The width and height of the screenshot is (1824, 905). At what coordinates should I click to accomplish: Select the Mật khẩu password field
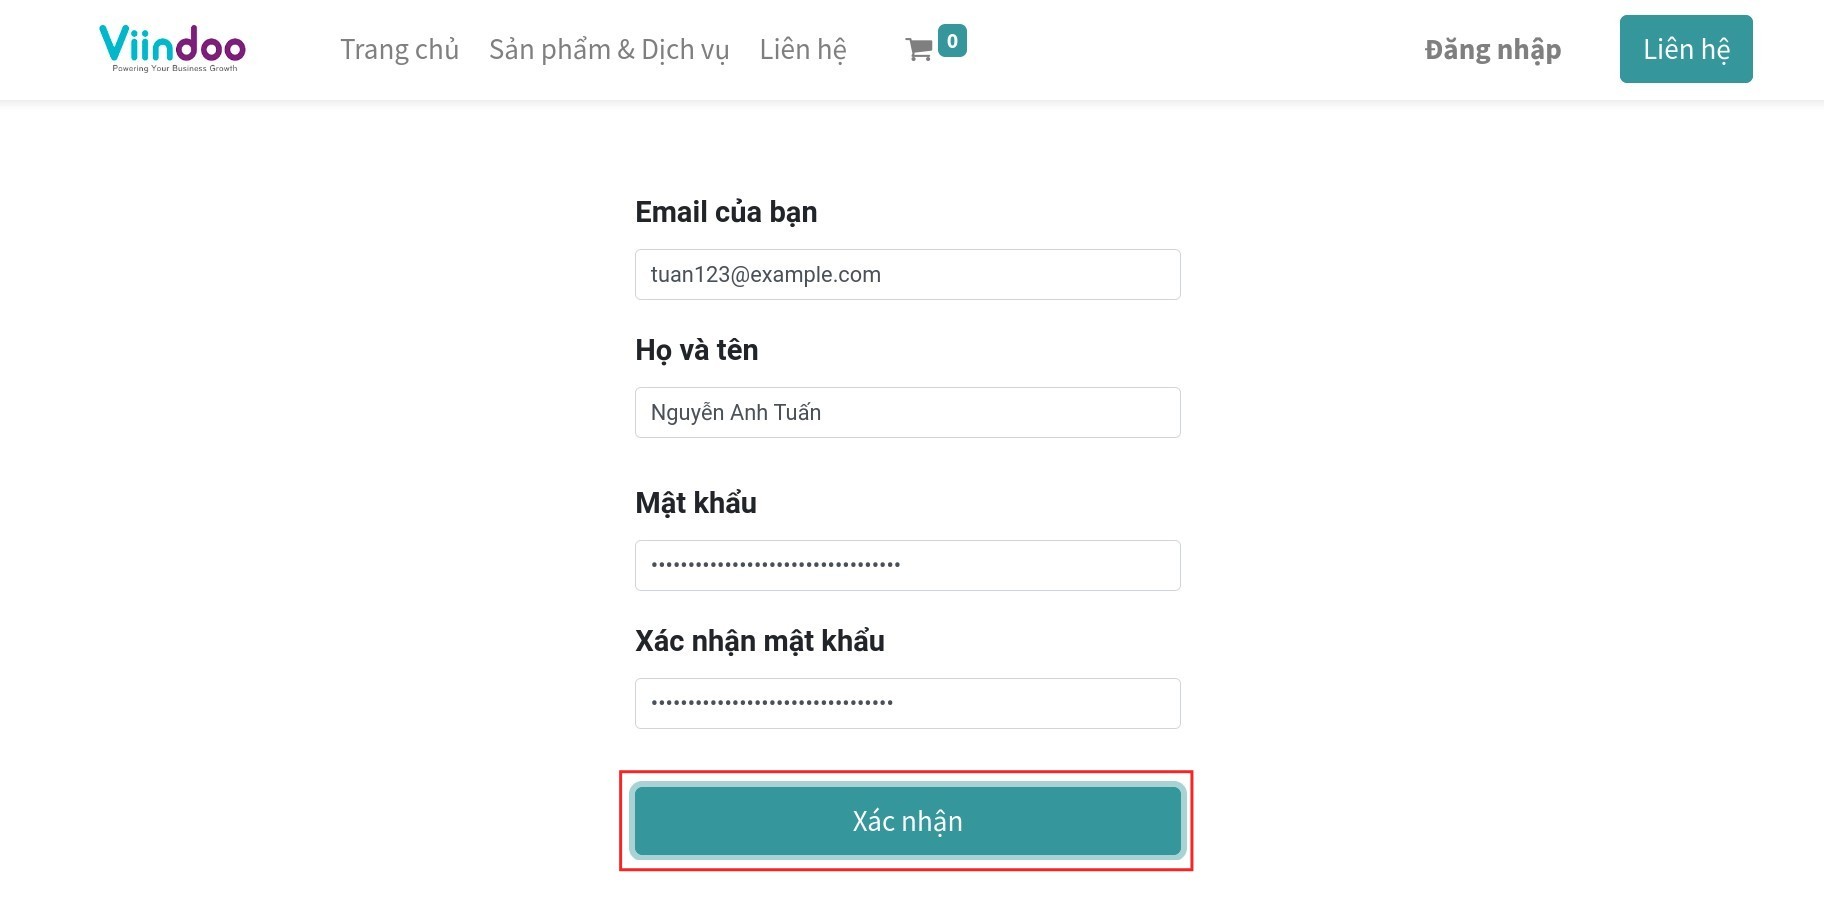pyautogui.click(x=907, y=566)
